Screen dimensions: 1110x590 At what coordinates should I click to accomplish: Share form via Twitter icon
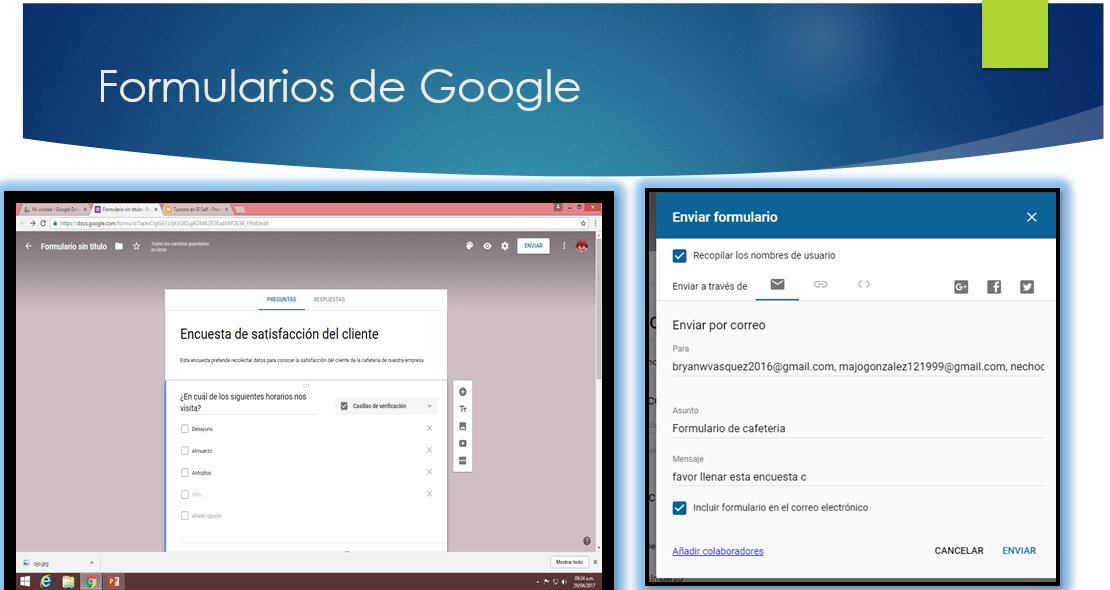click(1027, 287)
